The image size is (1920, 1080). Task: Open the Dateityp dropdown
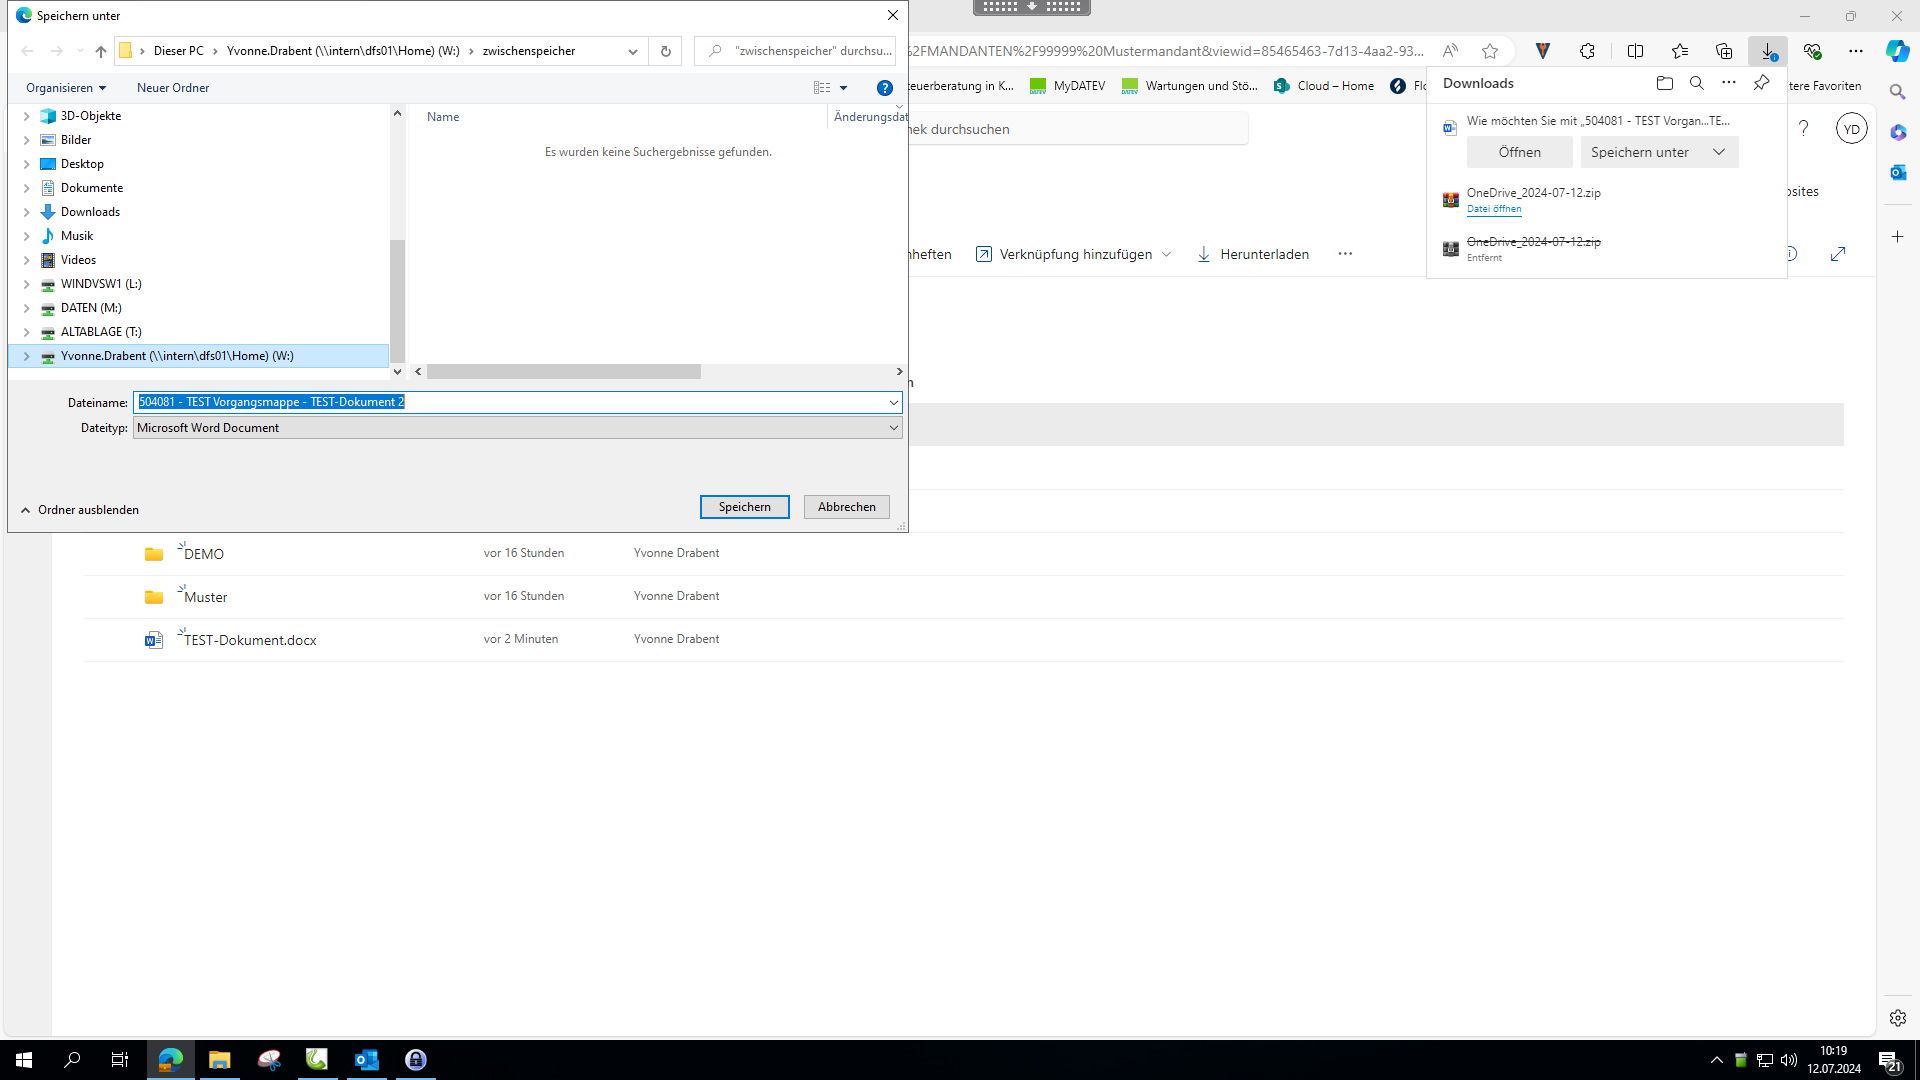893,428
